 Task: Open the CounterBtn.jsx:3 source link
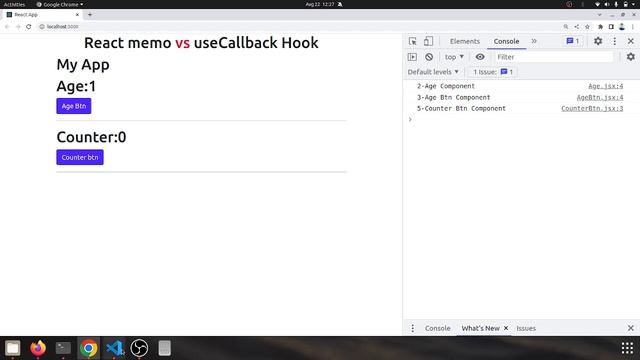point(592,109)
